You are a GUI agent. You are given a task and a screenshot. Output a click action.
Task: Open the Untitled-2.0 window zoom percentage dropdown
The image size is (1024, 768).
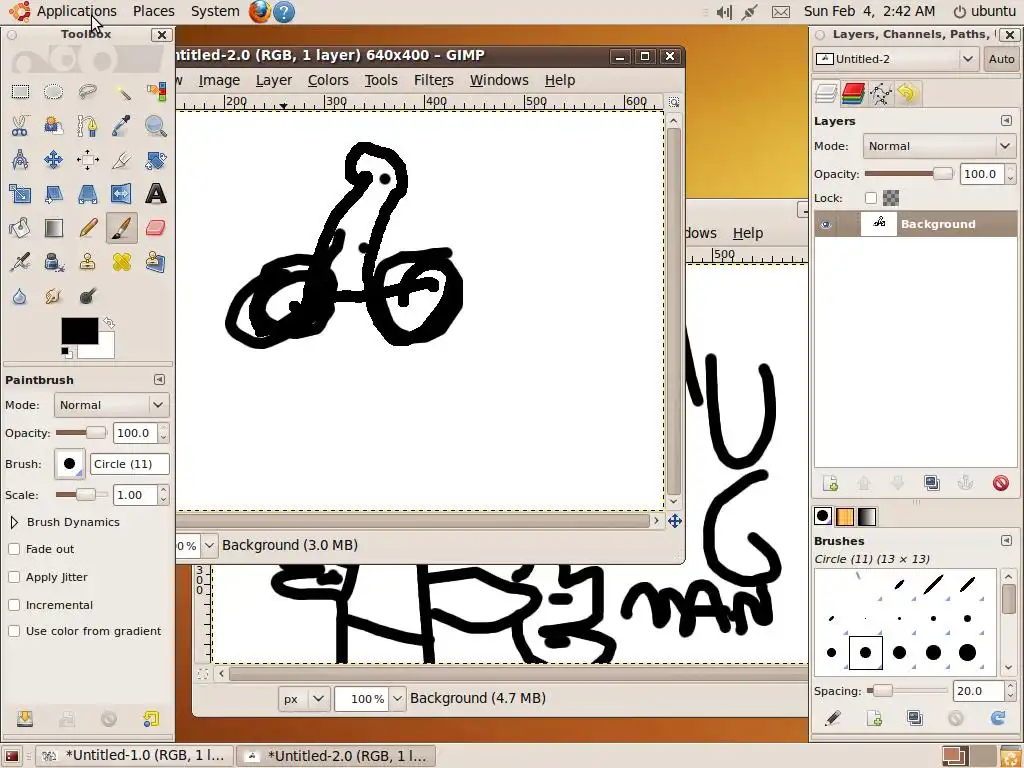pos(209,545)
